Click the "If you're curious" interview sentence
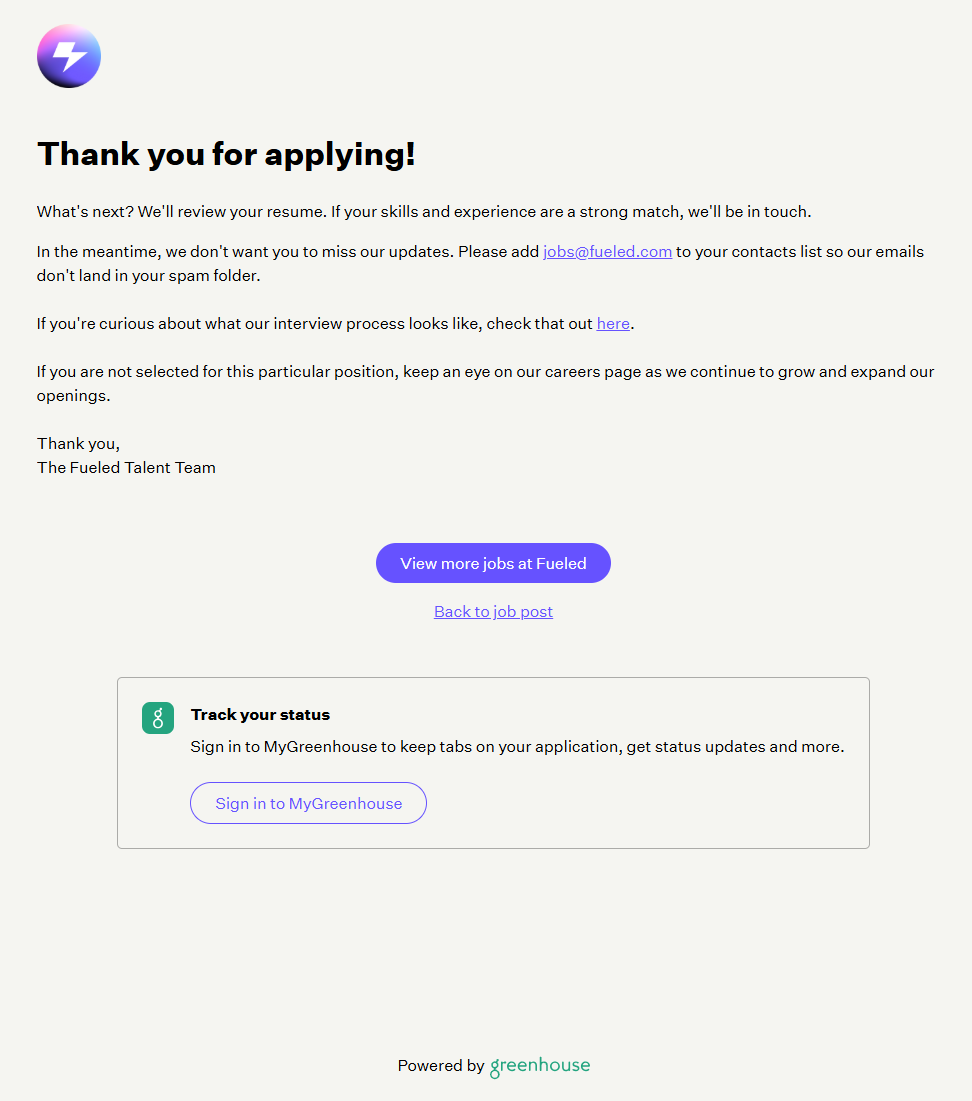 pyautogui.click(x=315, y=324)
